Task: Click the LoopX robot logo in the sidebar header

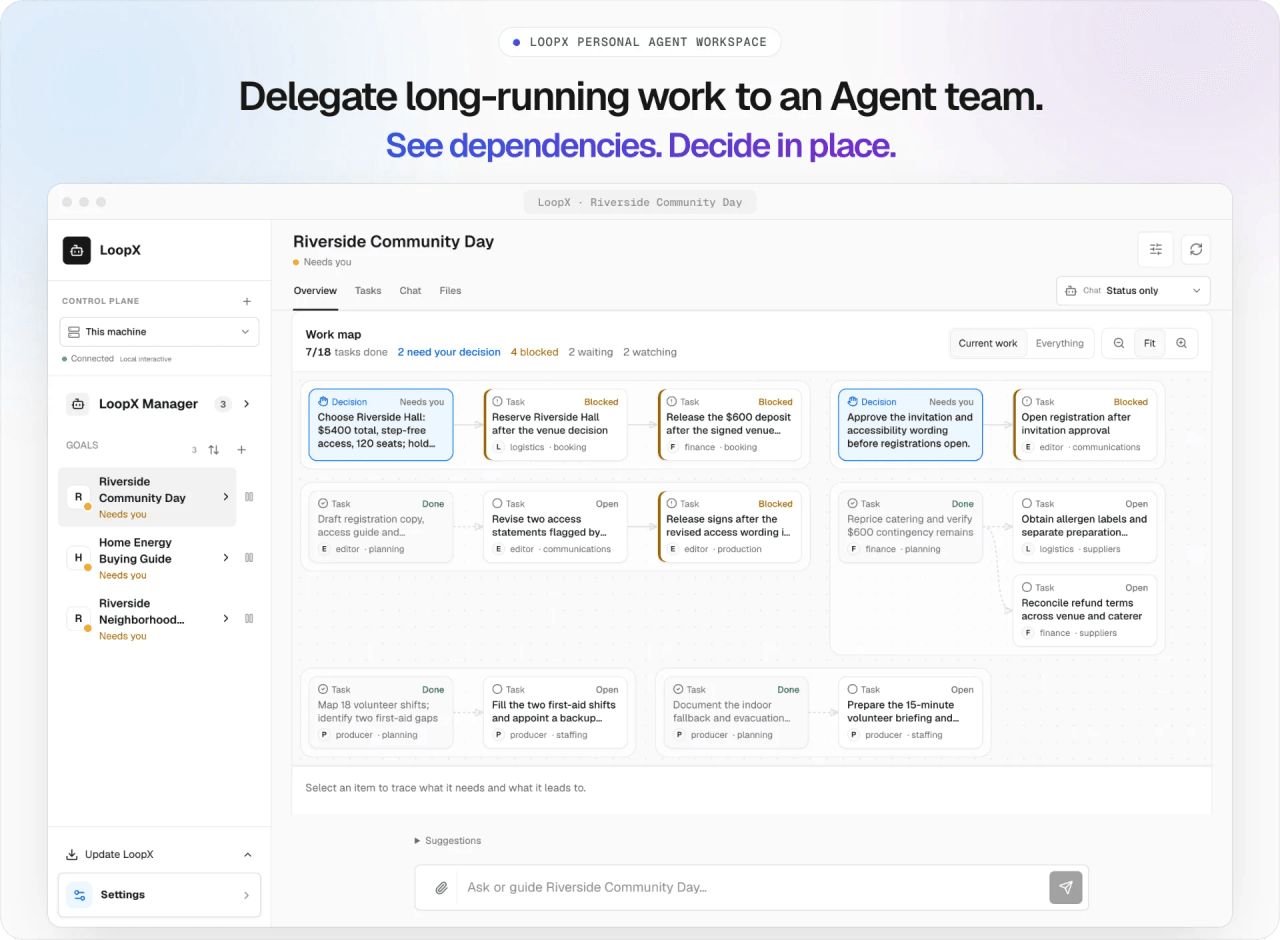Action: [77, 250]
